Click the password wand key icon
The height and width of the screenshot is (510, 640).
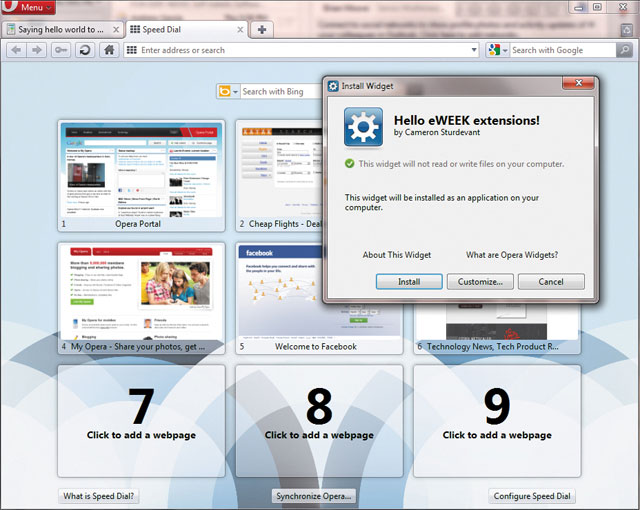pyautogui.click(x=61, y=50)
